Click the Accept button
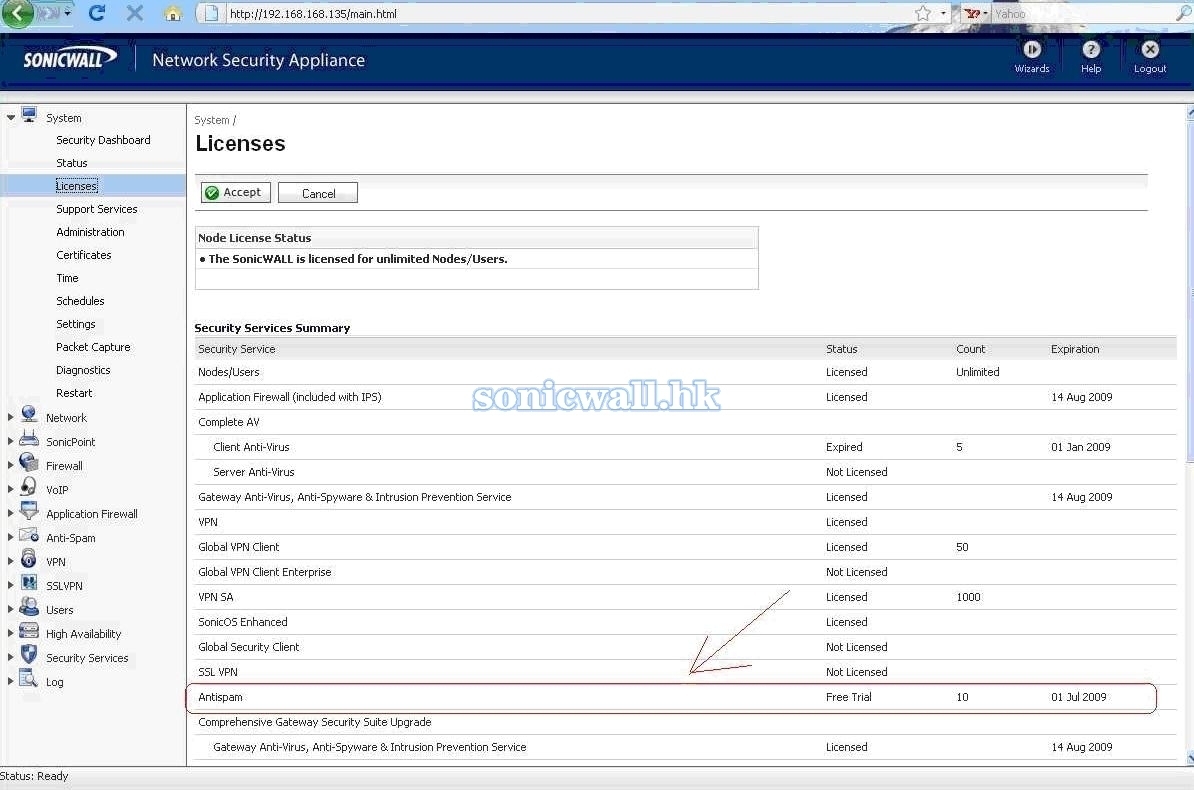This screenshot has width=1194, height=790. tap(235, 193)
